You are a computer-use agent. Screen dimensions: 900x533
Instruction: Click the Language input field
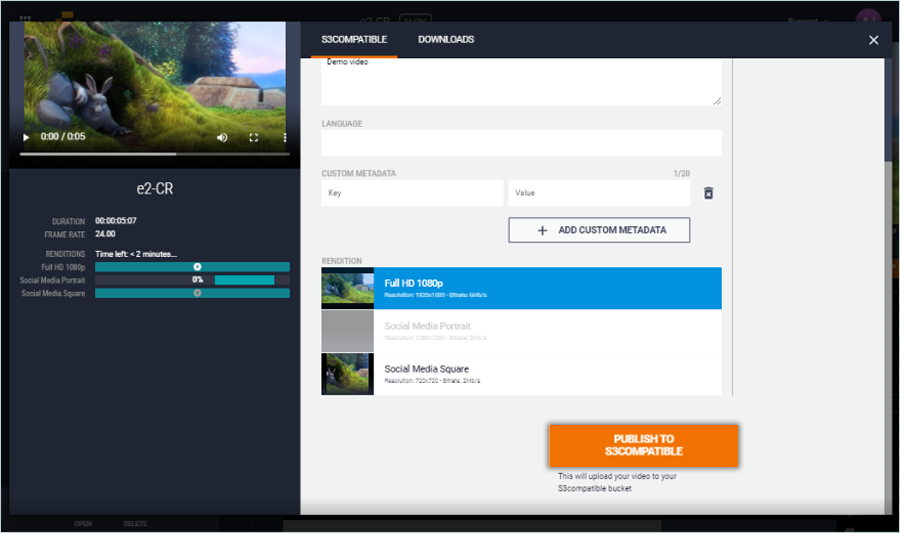[521, 143]
